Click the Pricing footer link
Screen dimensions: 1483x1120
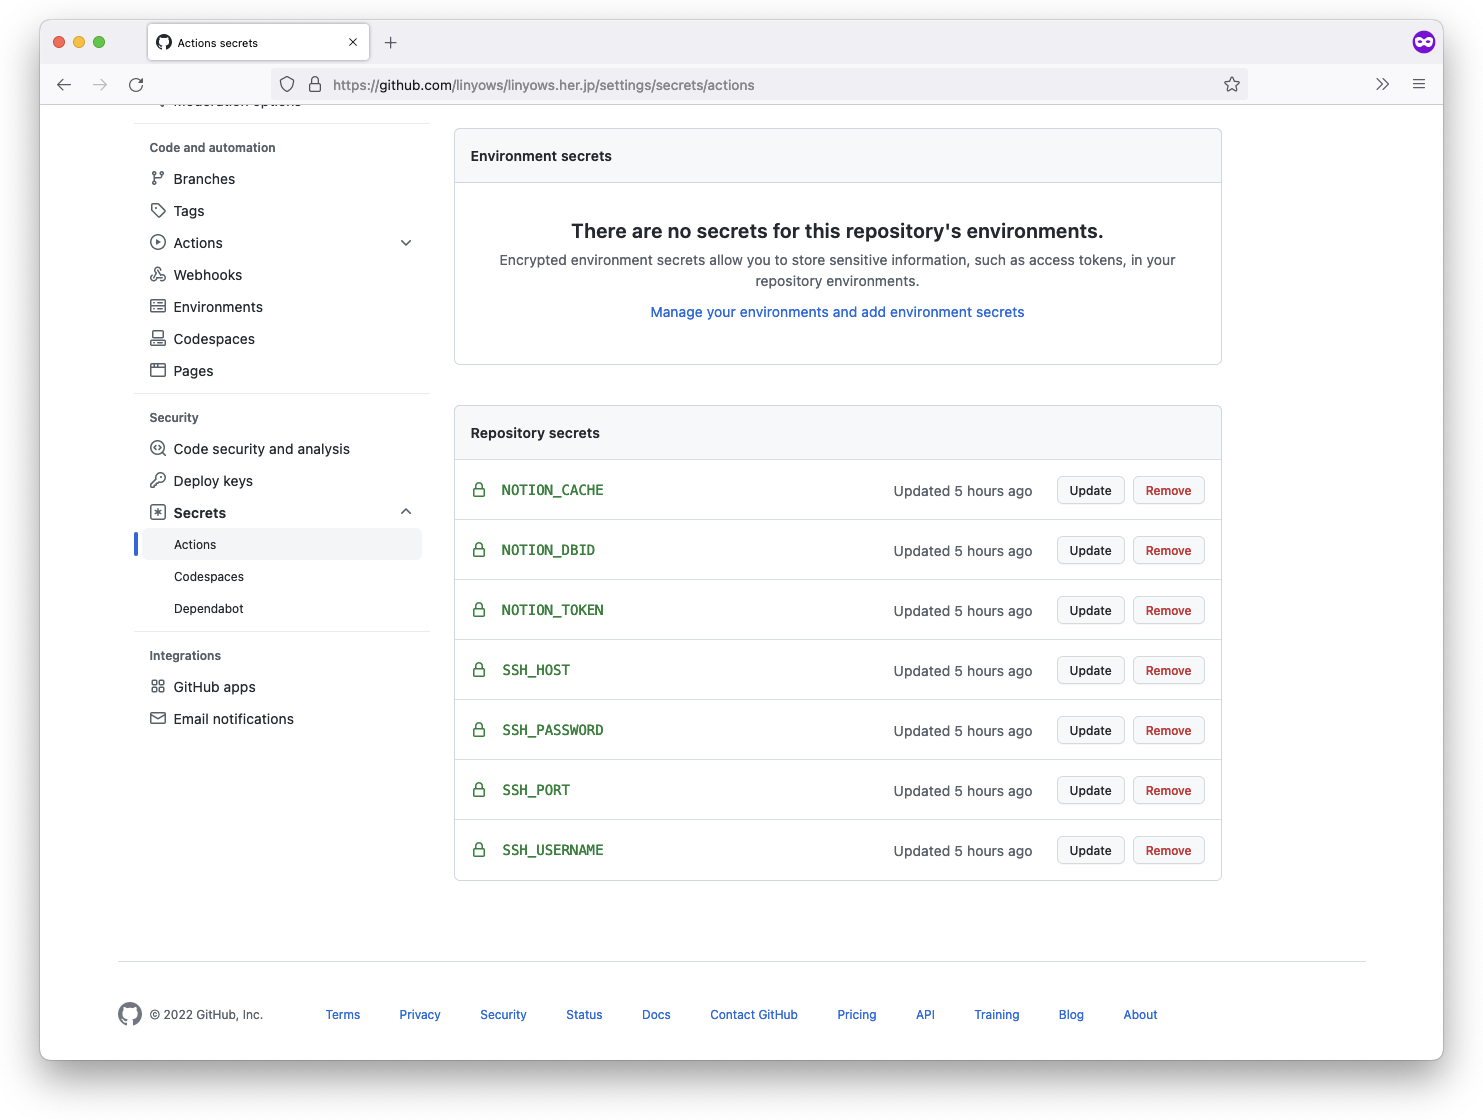coord(856,1014)
